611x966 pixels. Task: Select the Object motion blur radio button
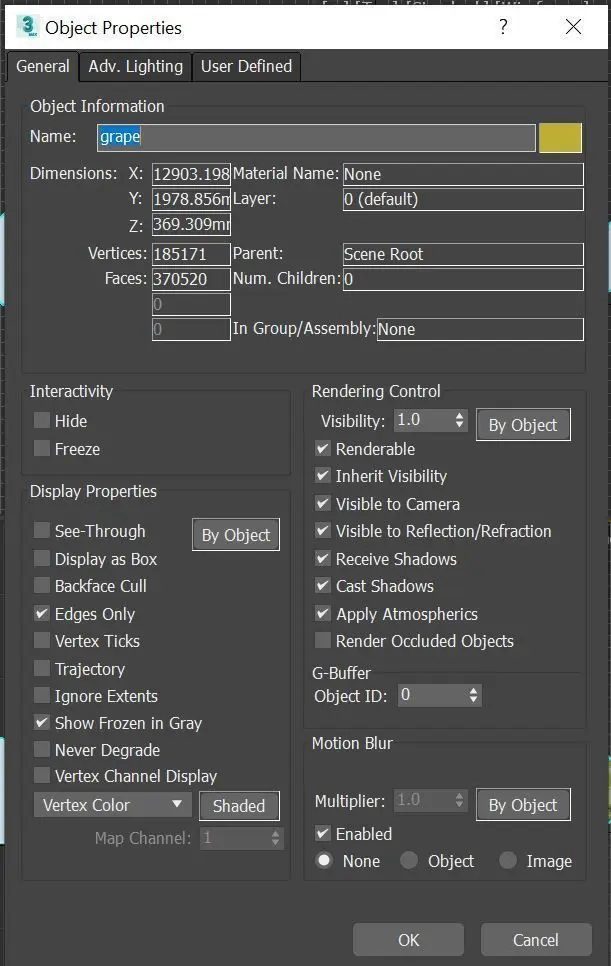(409, 861)
